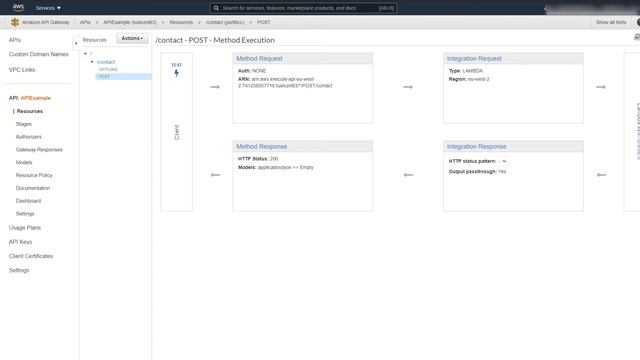This screenshot has height=360, width=640.
Task: Collapse the left sidebar arrow
Action: [x=76, y=43]
